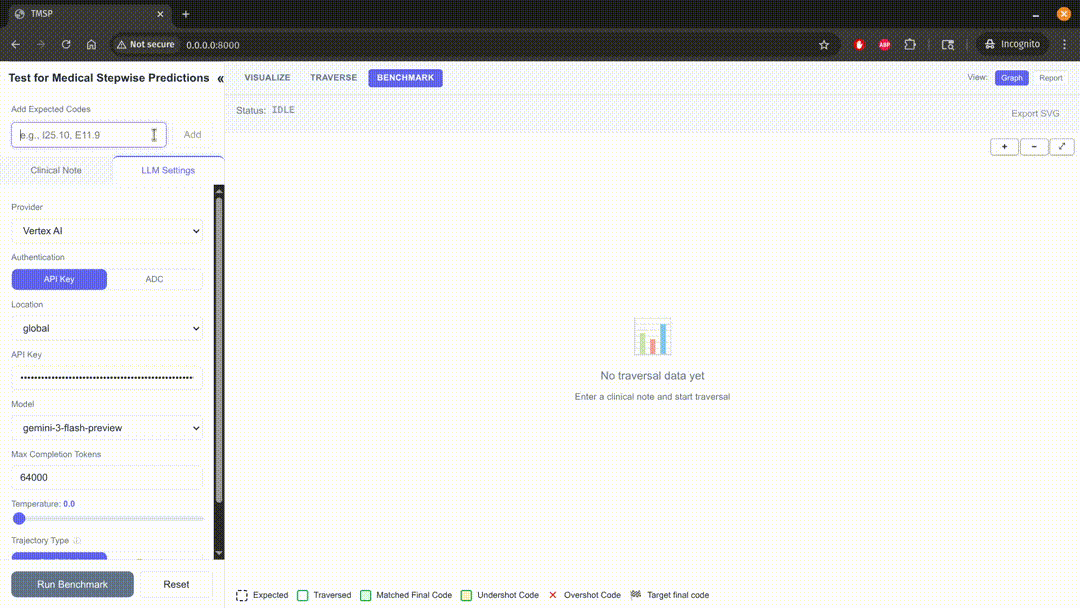Open the ABP adblock extension icon
Viewport: 1080px width, 608px height.
(x=884, y=45)
